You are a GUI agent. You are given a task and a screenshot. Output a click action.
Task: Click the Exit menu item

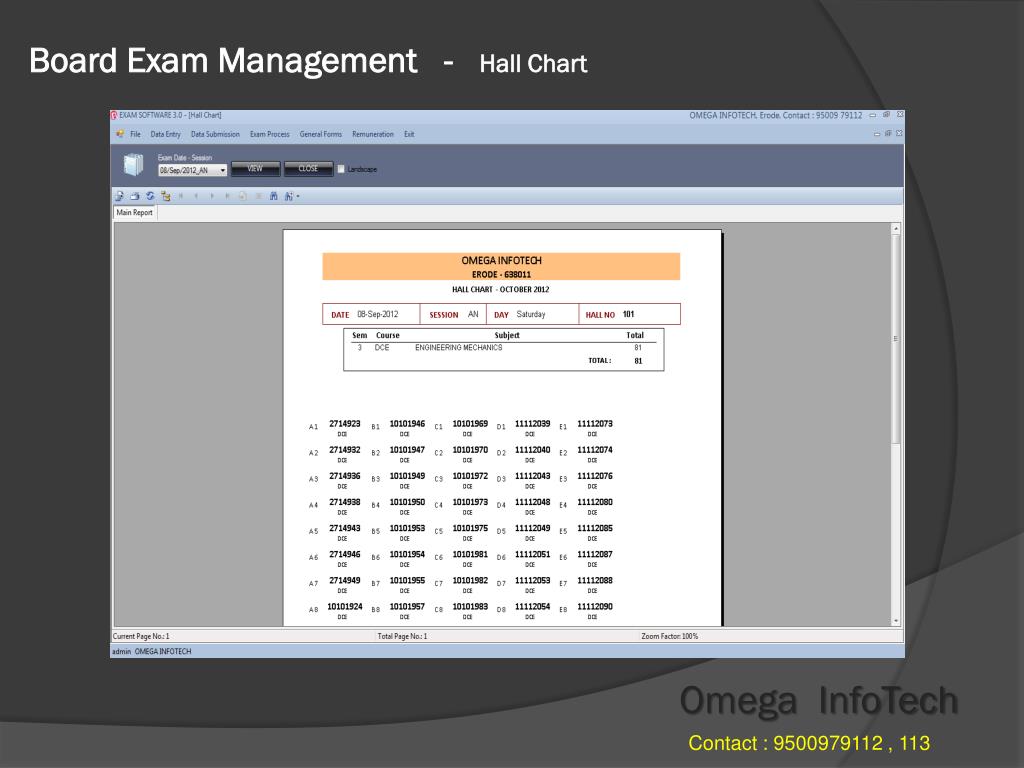tap(409, 135)
